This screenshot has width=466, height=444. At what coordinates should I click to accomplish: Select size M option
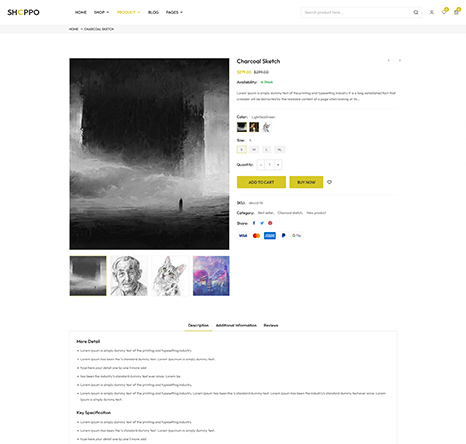[x=254, y=150]
